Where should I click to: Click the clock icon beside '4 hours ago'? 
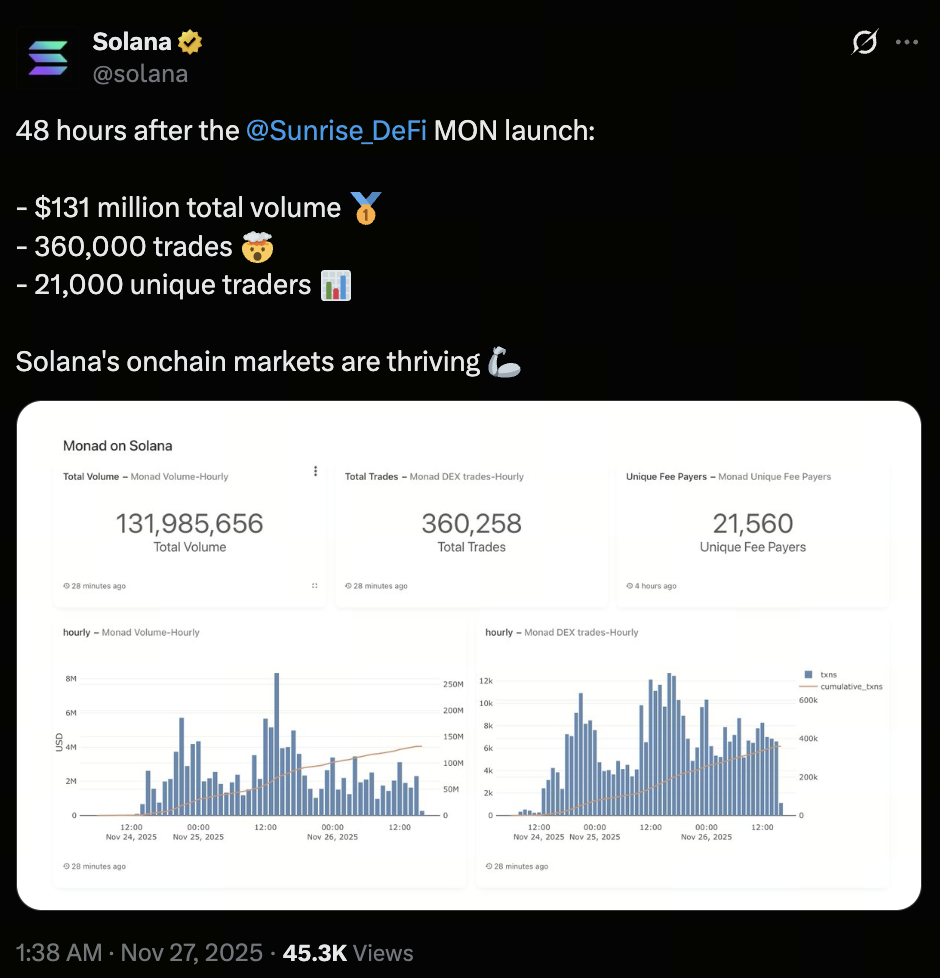click(631, 585)
